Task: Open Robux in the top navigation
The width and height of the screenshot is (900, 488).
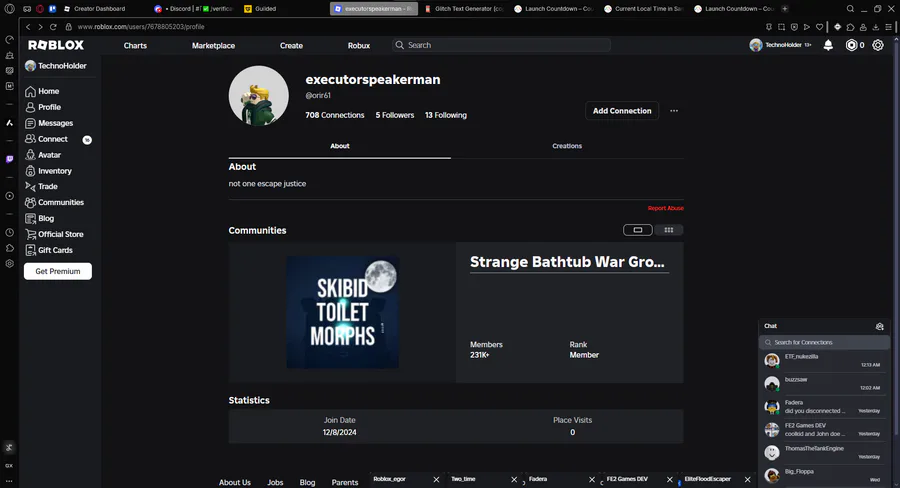Action: click(359, 45)
